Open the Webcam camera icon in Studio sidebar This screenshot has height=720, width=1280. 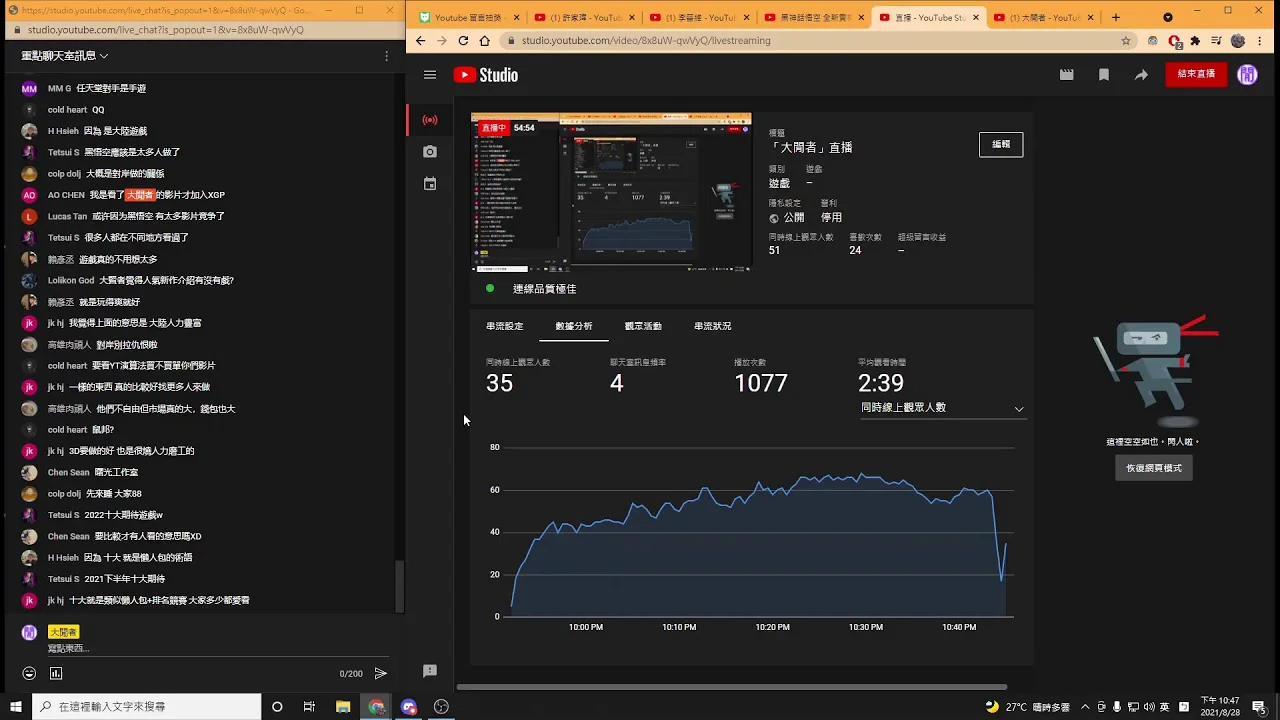click(x=429, y=152)
